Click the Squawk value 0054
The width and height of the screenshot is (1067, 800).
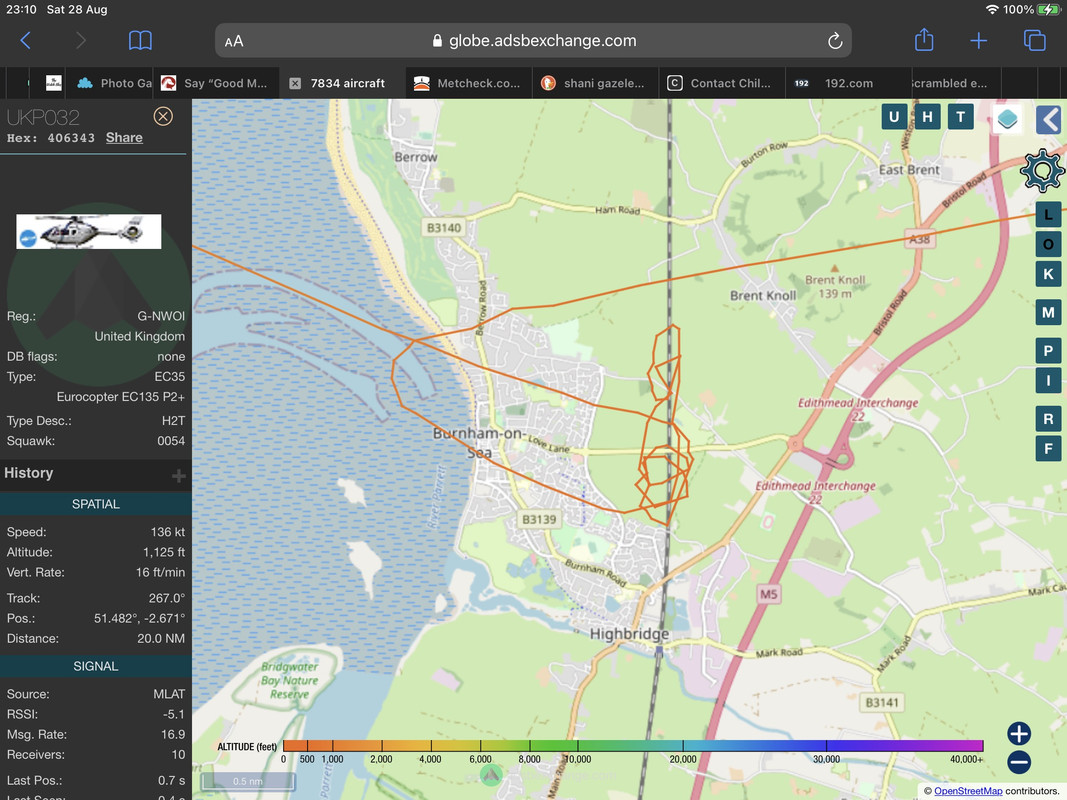[x=171, y=441]
